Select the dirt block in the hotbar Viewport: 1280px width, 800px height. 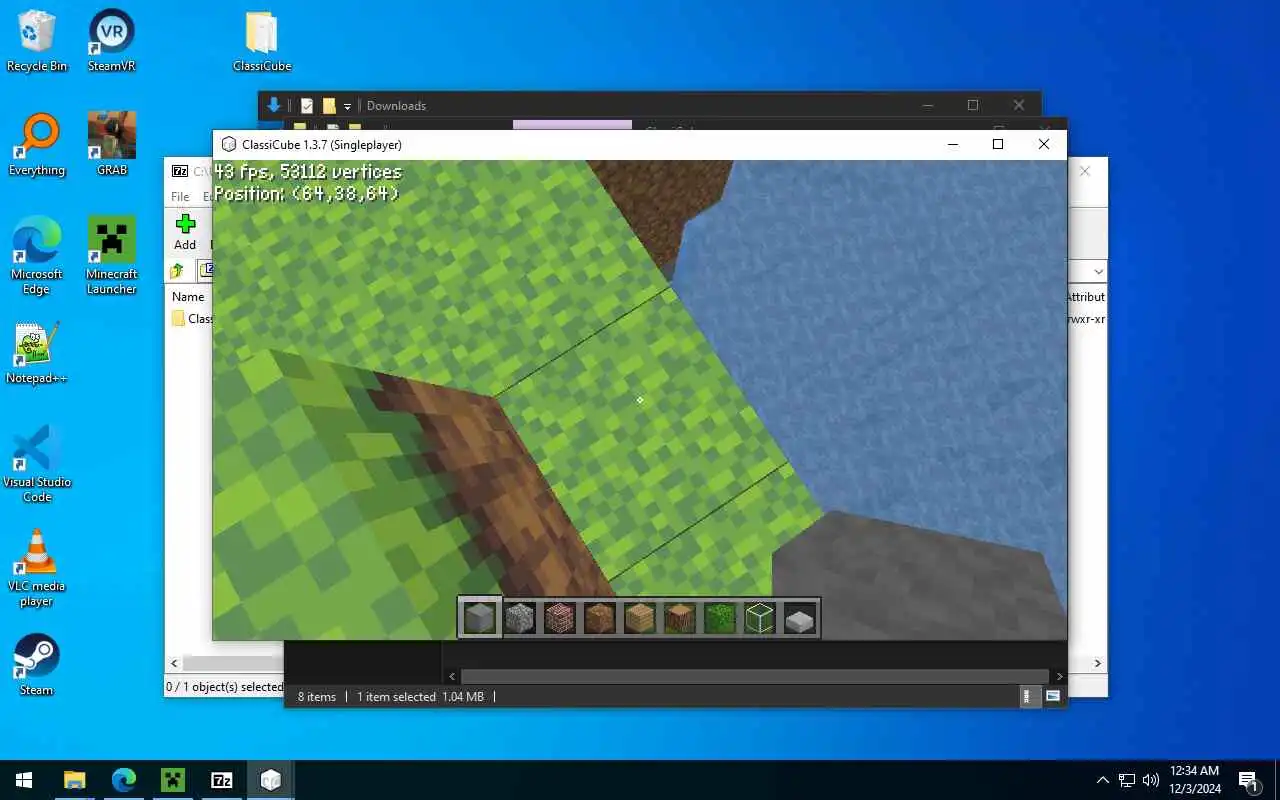[600, 618]
